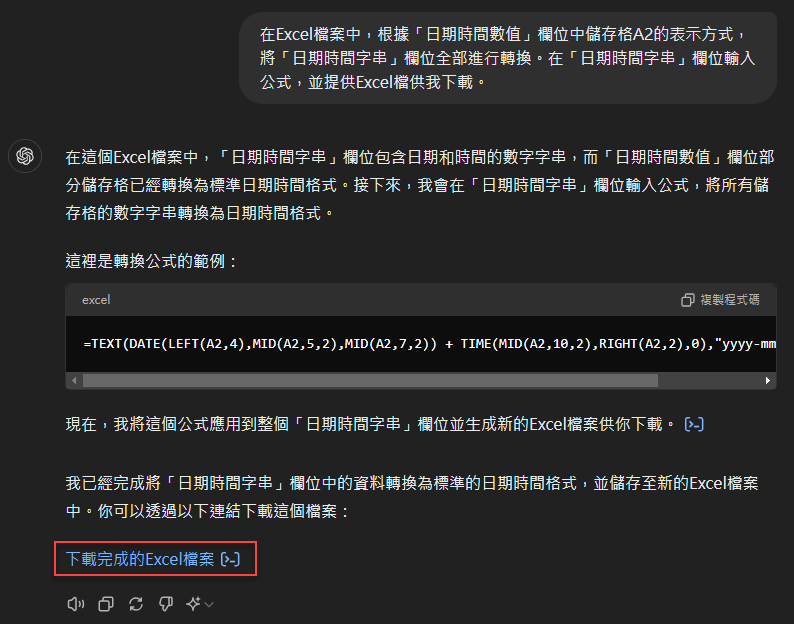Image resolution: width=794 pixels, height=624 pixels.
Task: Open the model switch dropdown chevron
Action: pos(209,604)
